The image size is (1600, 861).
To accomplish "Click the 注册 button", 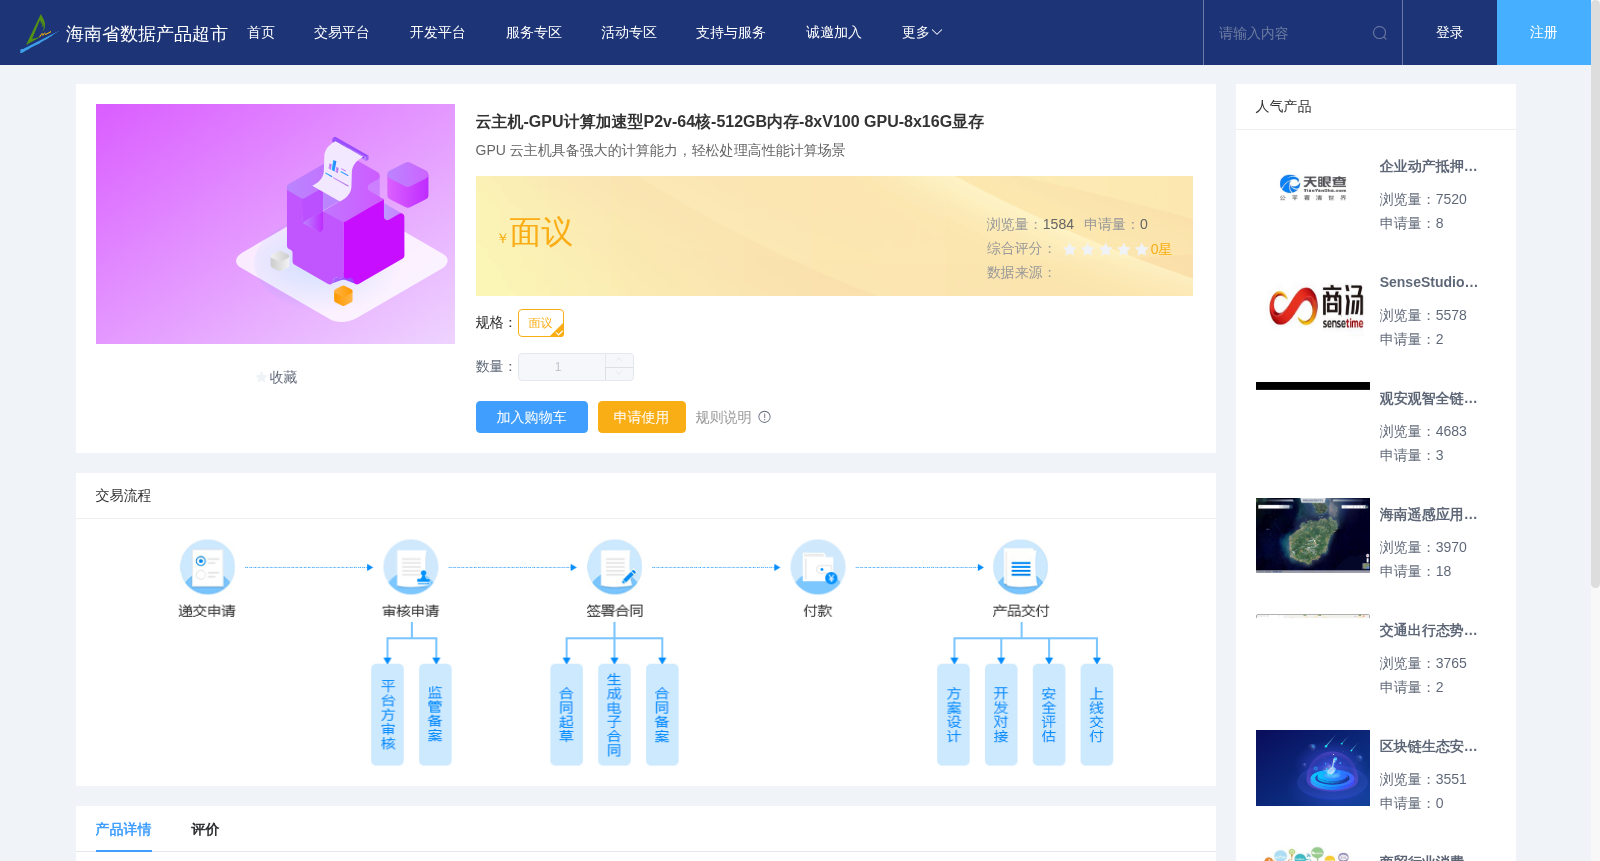I will pos(1544,33).
